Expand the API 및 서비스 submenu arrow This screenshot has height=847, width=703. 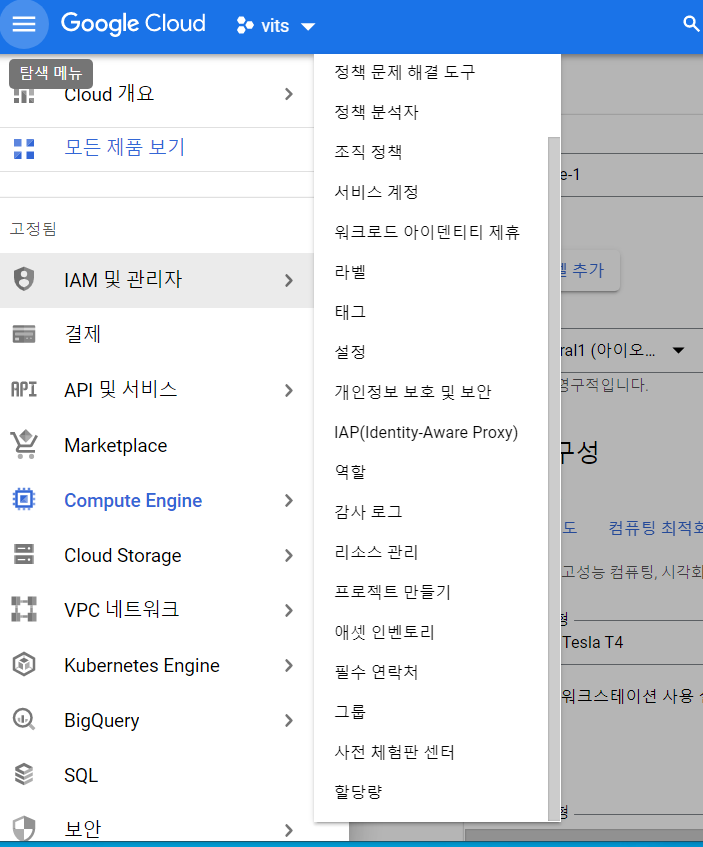click(289, 390)
